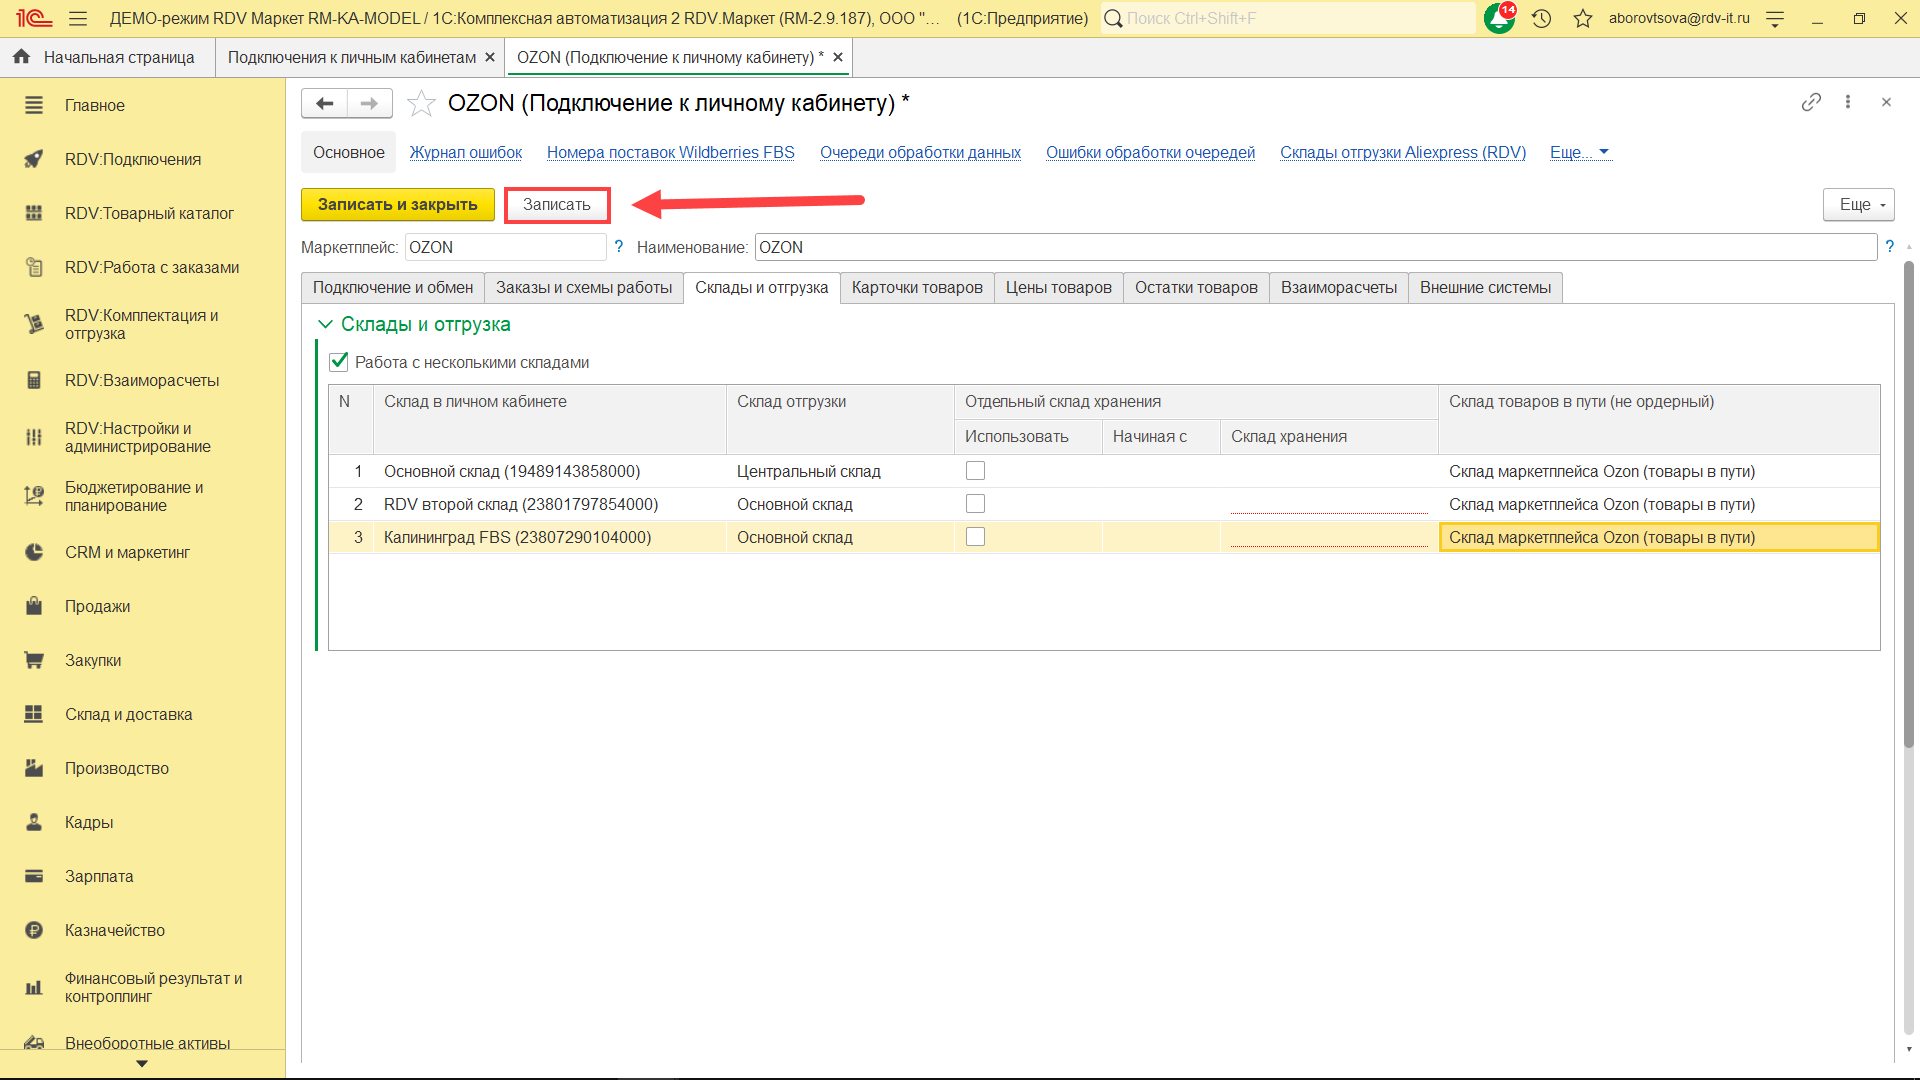The width and height of the screenshot is (1920, 1080).
Task: Open the history clock icon
Action: pos(1541,18)
